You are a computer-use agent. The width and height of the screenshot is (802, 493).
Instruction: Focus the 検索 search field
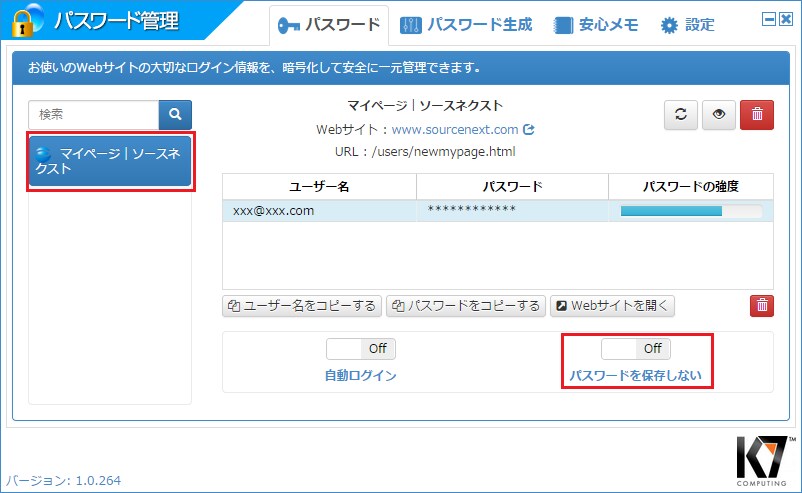pos(94,115)
